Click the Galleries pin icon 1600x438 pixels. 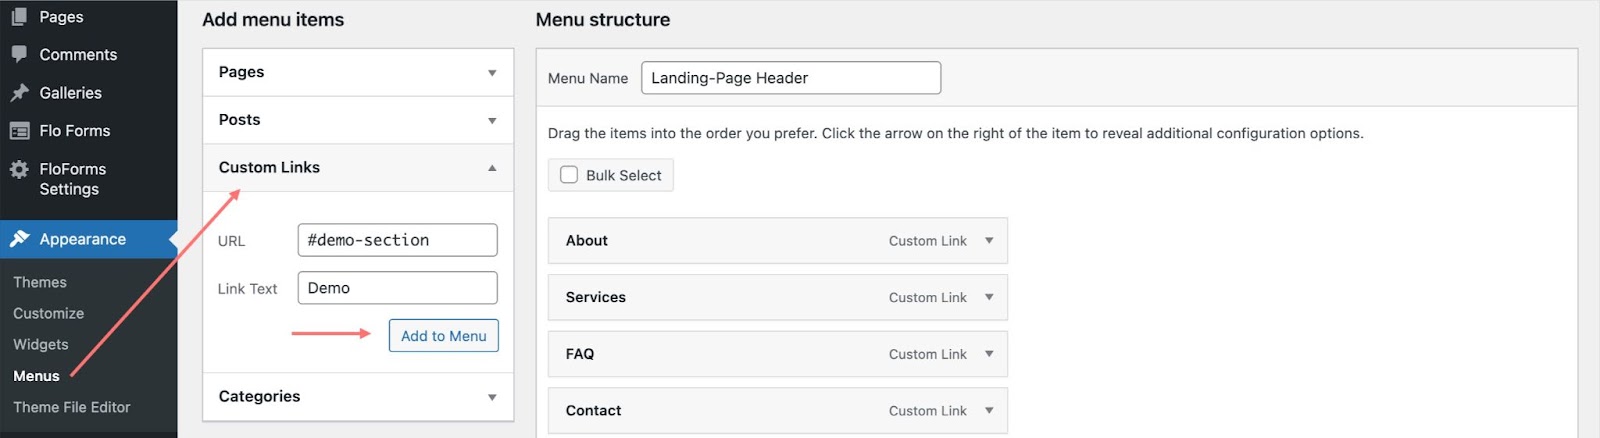[x=19, y=92]
